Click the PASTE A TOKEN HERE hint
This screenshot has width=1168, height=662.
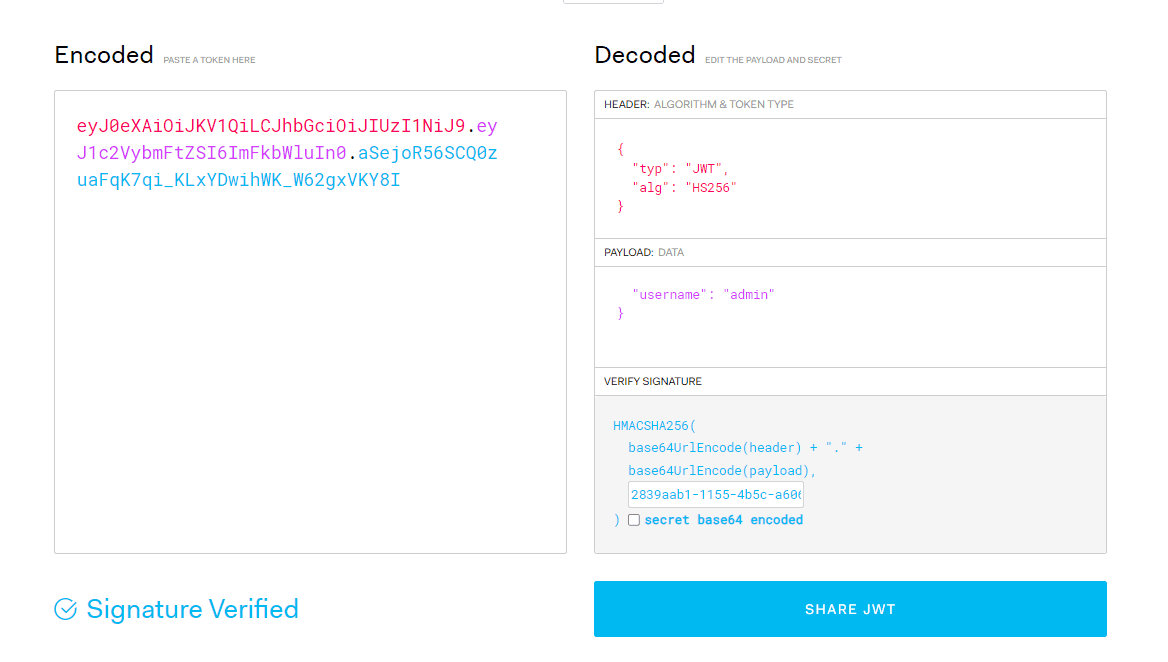[209, 60]
